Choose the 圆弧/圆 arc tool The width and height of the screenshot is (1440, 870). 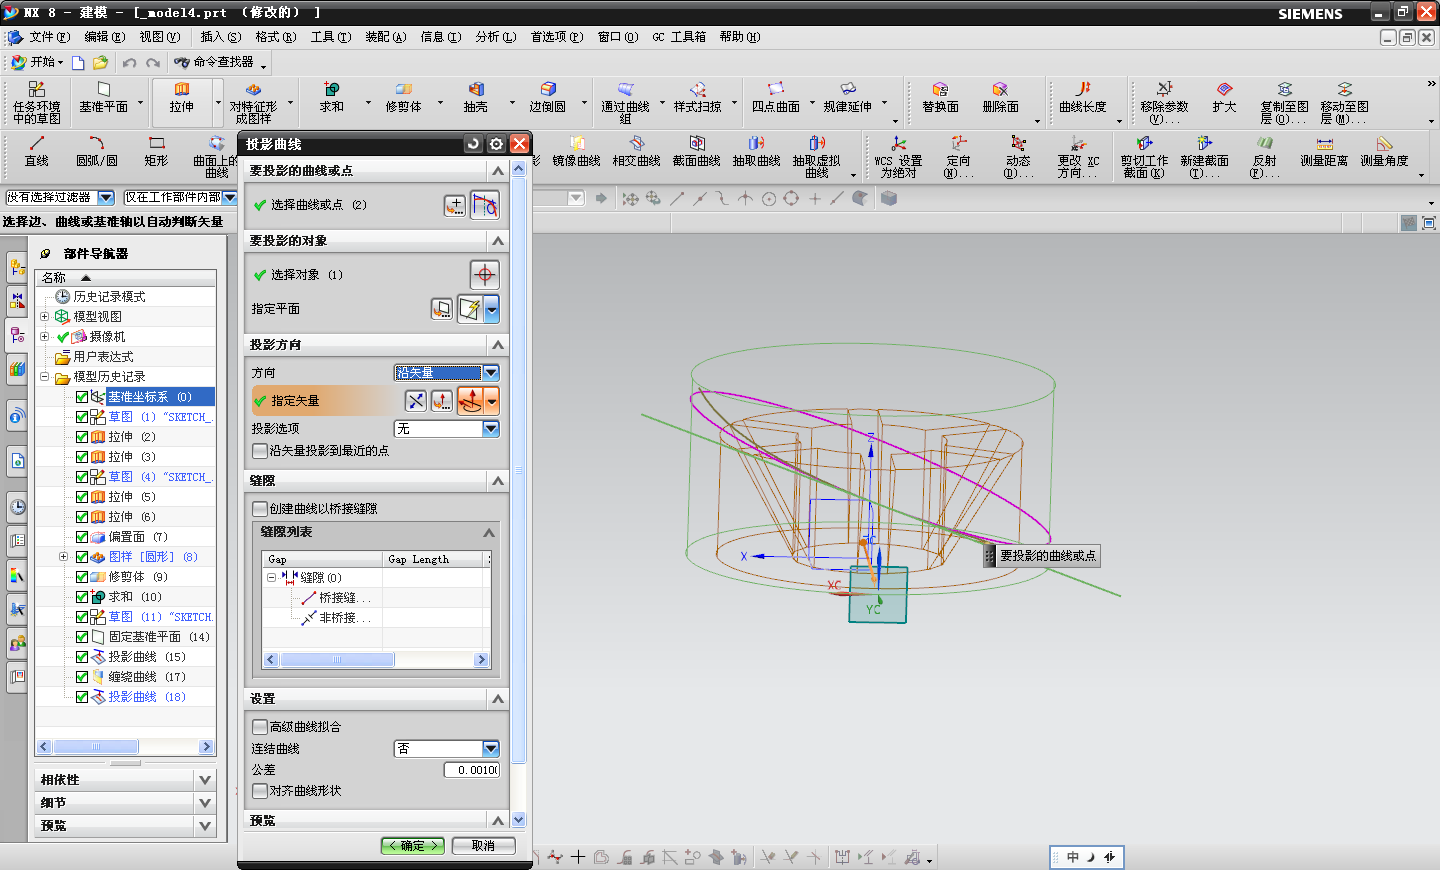coord(97,152)
